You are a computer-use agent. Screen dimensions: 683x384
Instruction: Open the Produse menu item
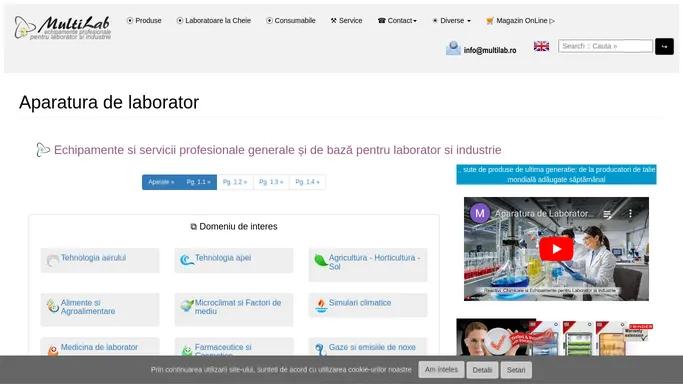coord(144,20)
